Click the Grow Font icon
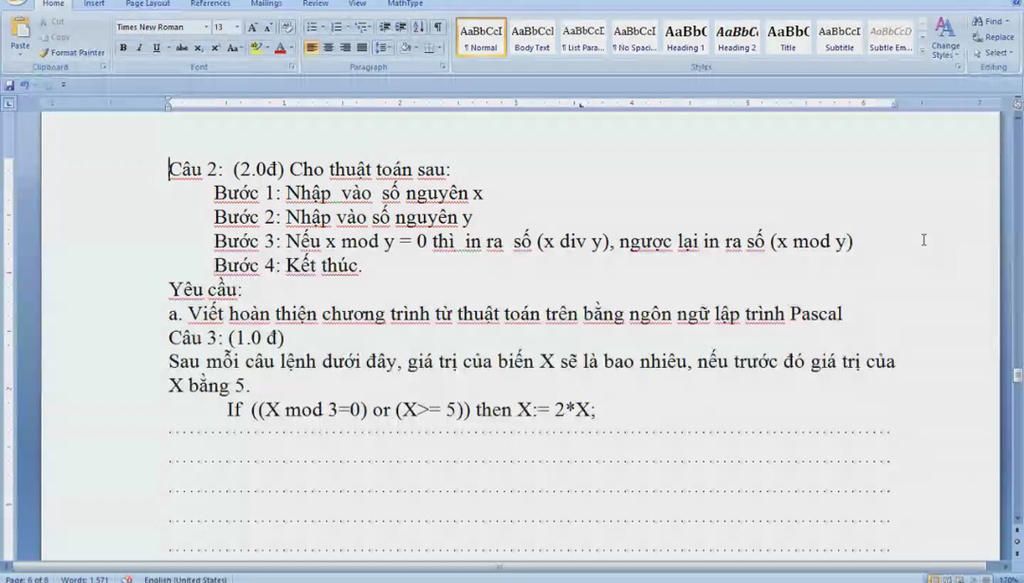This screenshot has width=1024, height=583. tap(252, 27)
